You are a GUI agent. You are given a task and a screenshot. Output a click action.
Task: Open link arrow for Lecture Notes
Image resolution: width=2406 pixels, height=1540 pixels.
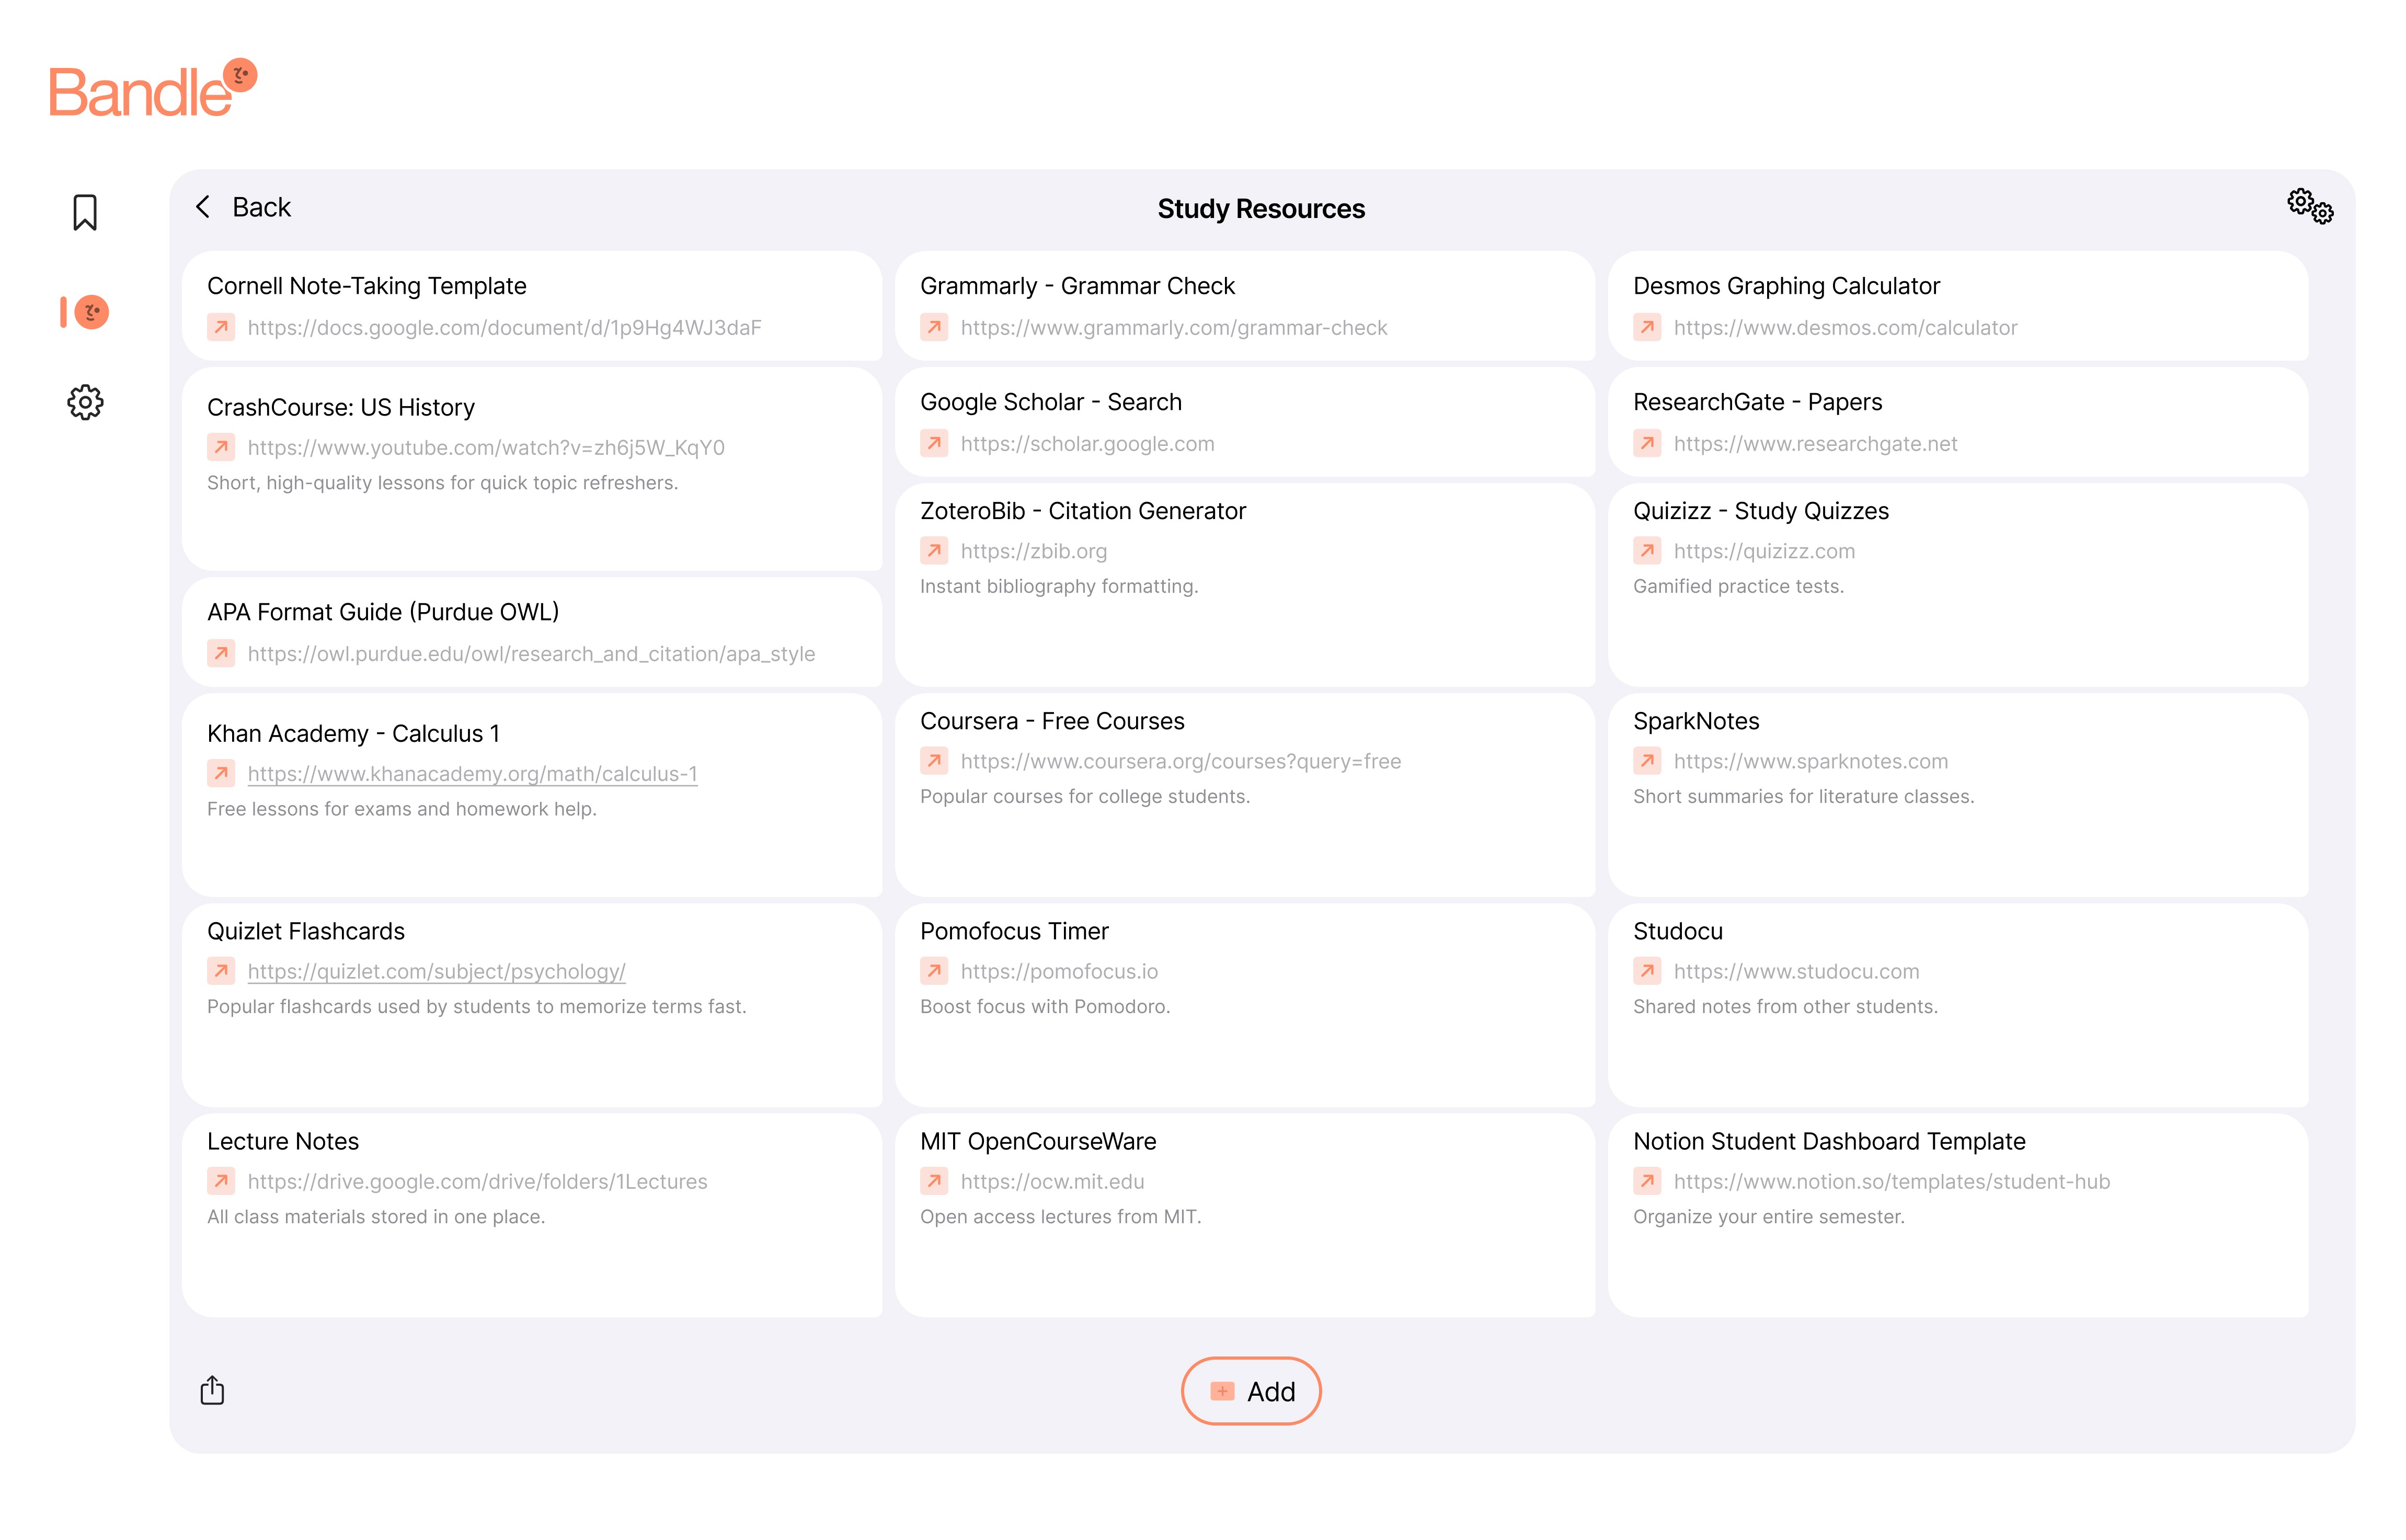(221, 1181)
